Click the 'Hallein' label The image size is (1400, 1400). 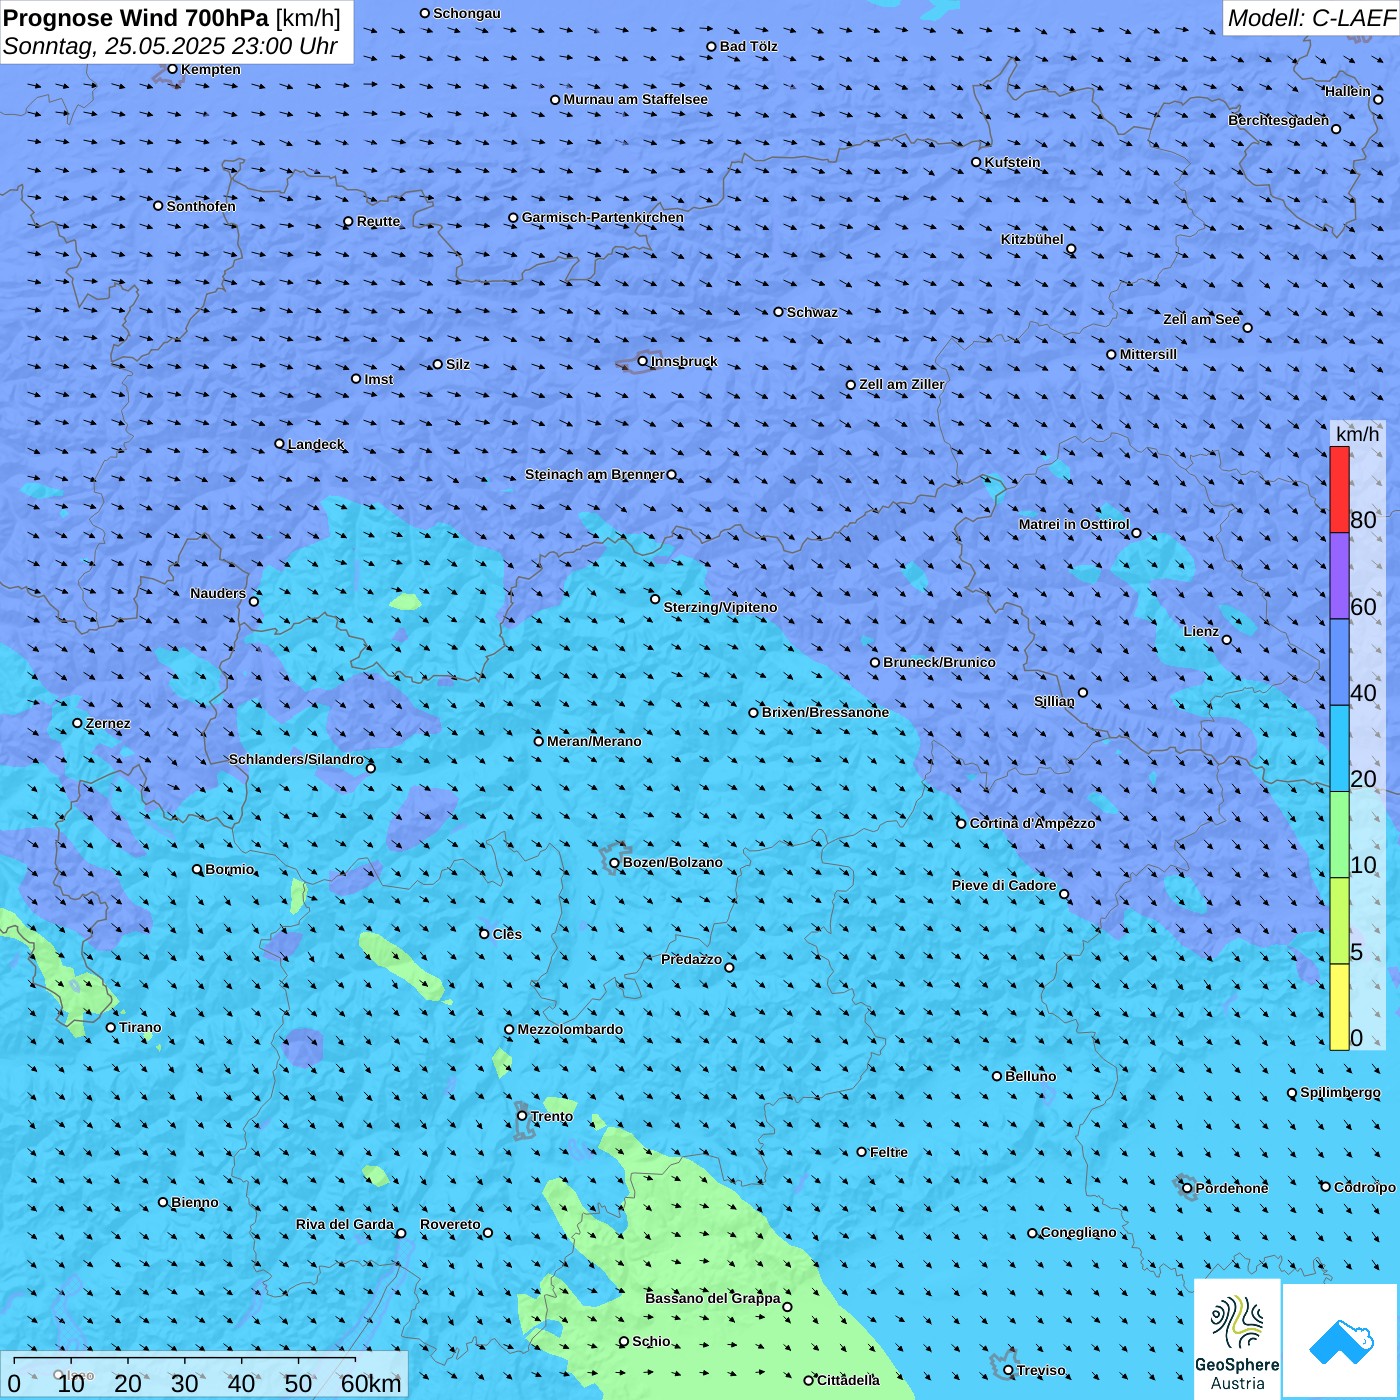tap(1348, 91)
